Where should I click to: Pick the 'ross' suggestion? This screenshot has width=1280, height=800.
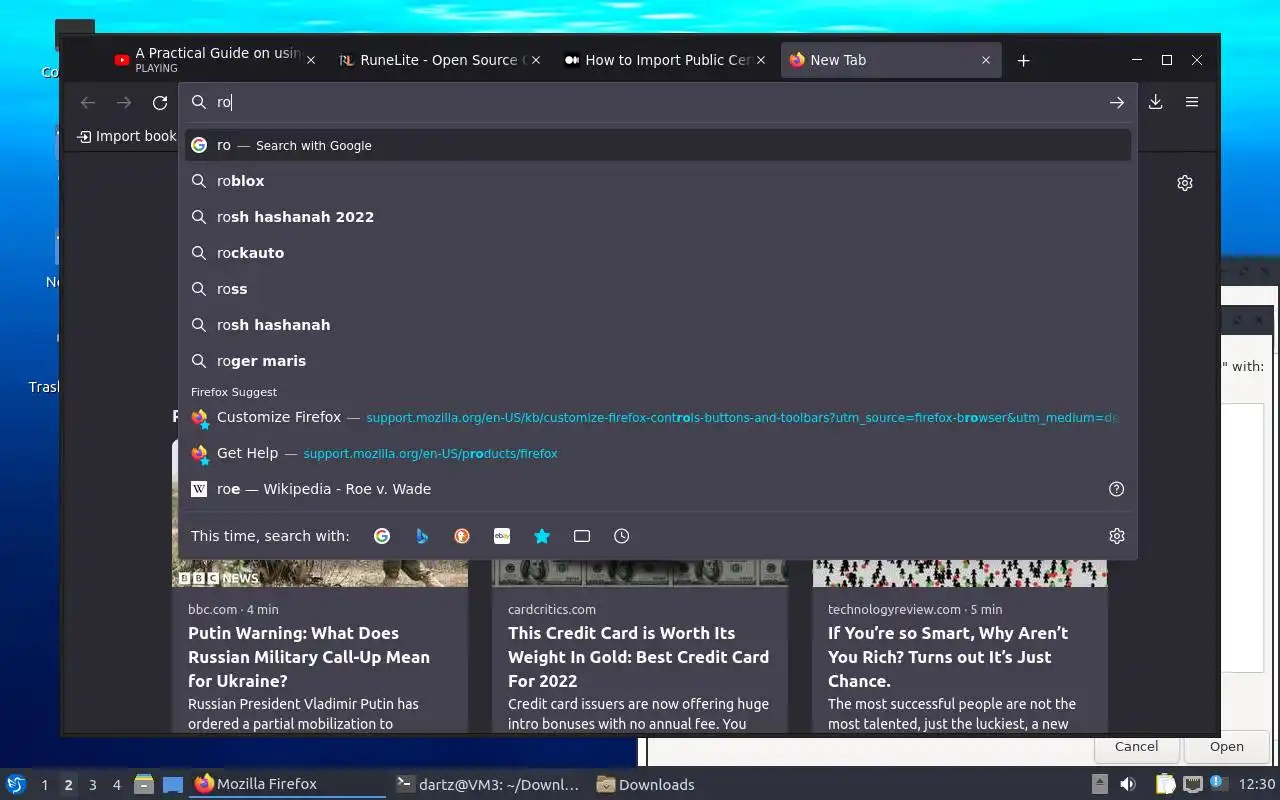point(658,289)
